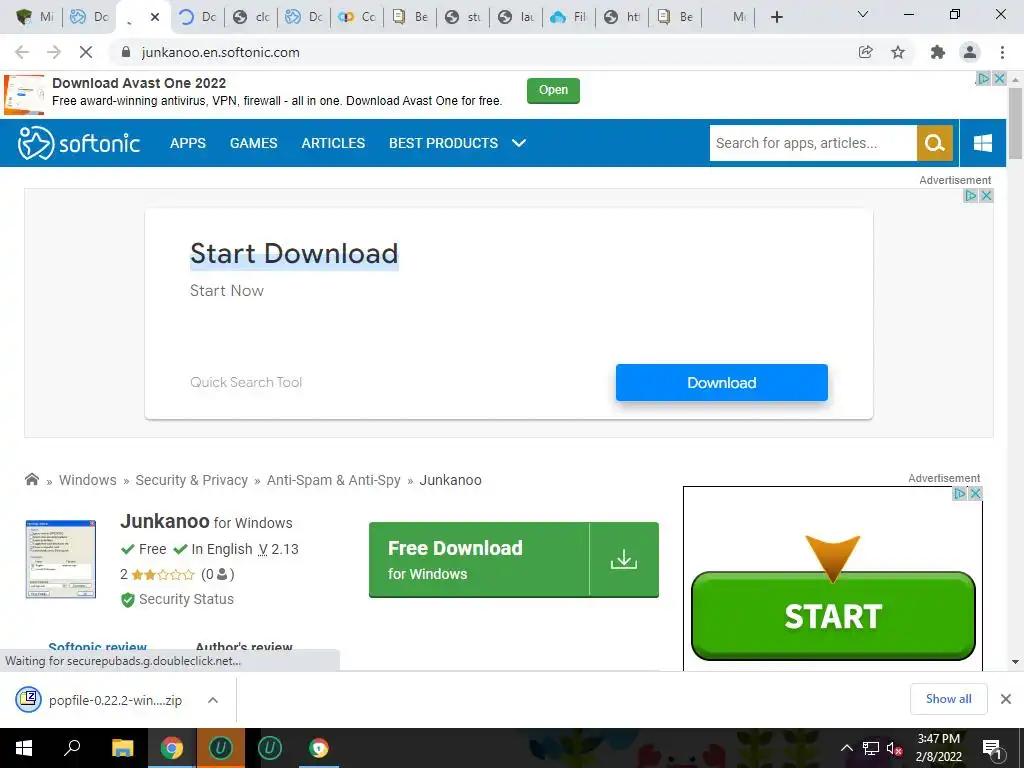Open the Windows platform selector icon
Viewport: 1024px width, 768px height.
click(982, 143)
